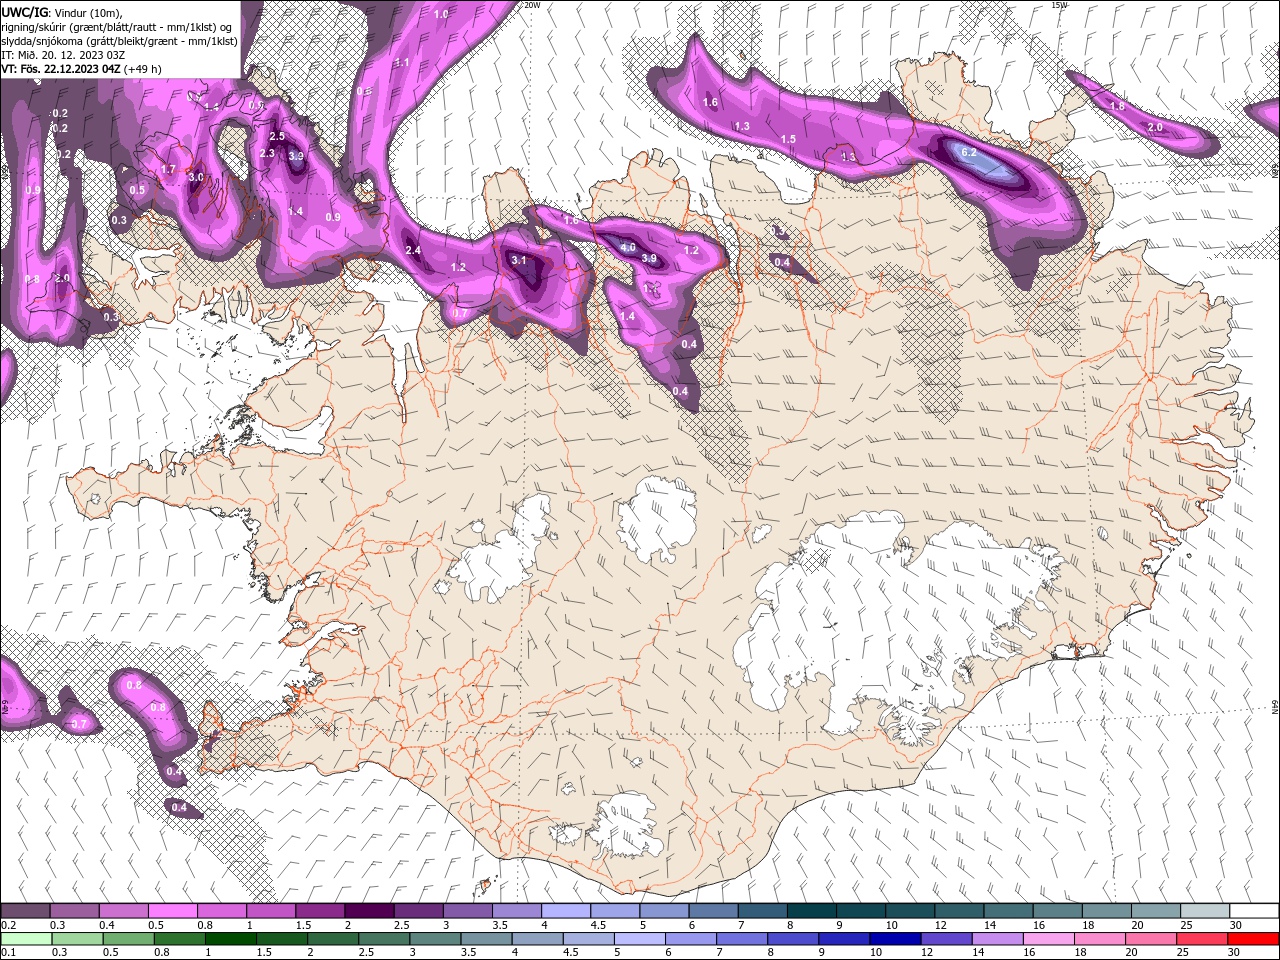
Task: Select the pale green lower-scale swatch at 0.1
Action: click(x=25, y=939)
